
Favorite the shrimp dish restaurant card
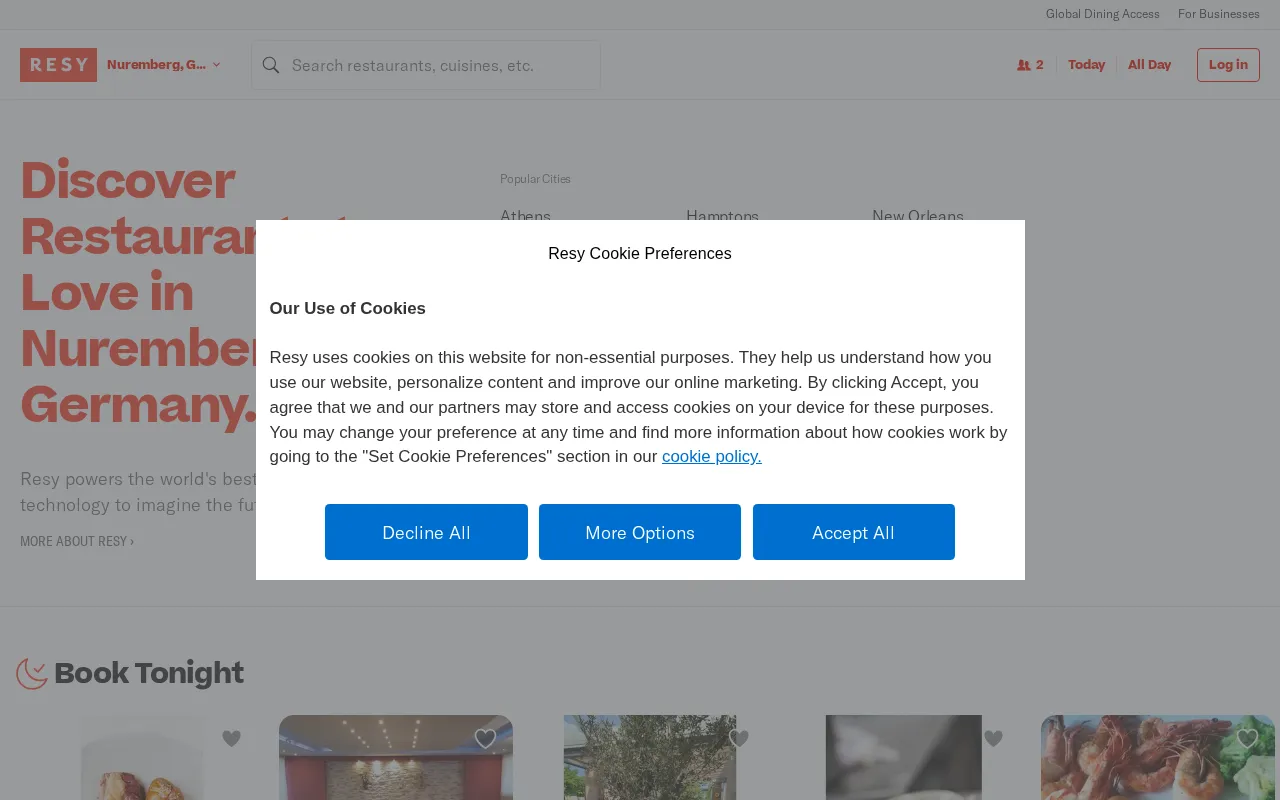[1247, 738]
